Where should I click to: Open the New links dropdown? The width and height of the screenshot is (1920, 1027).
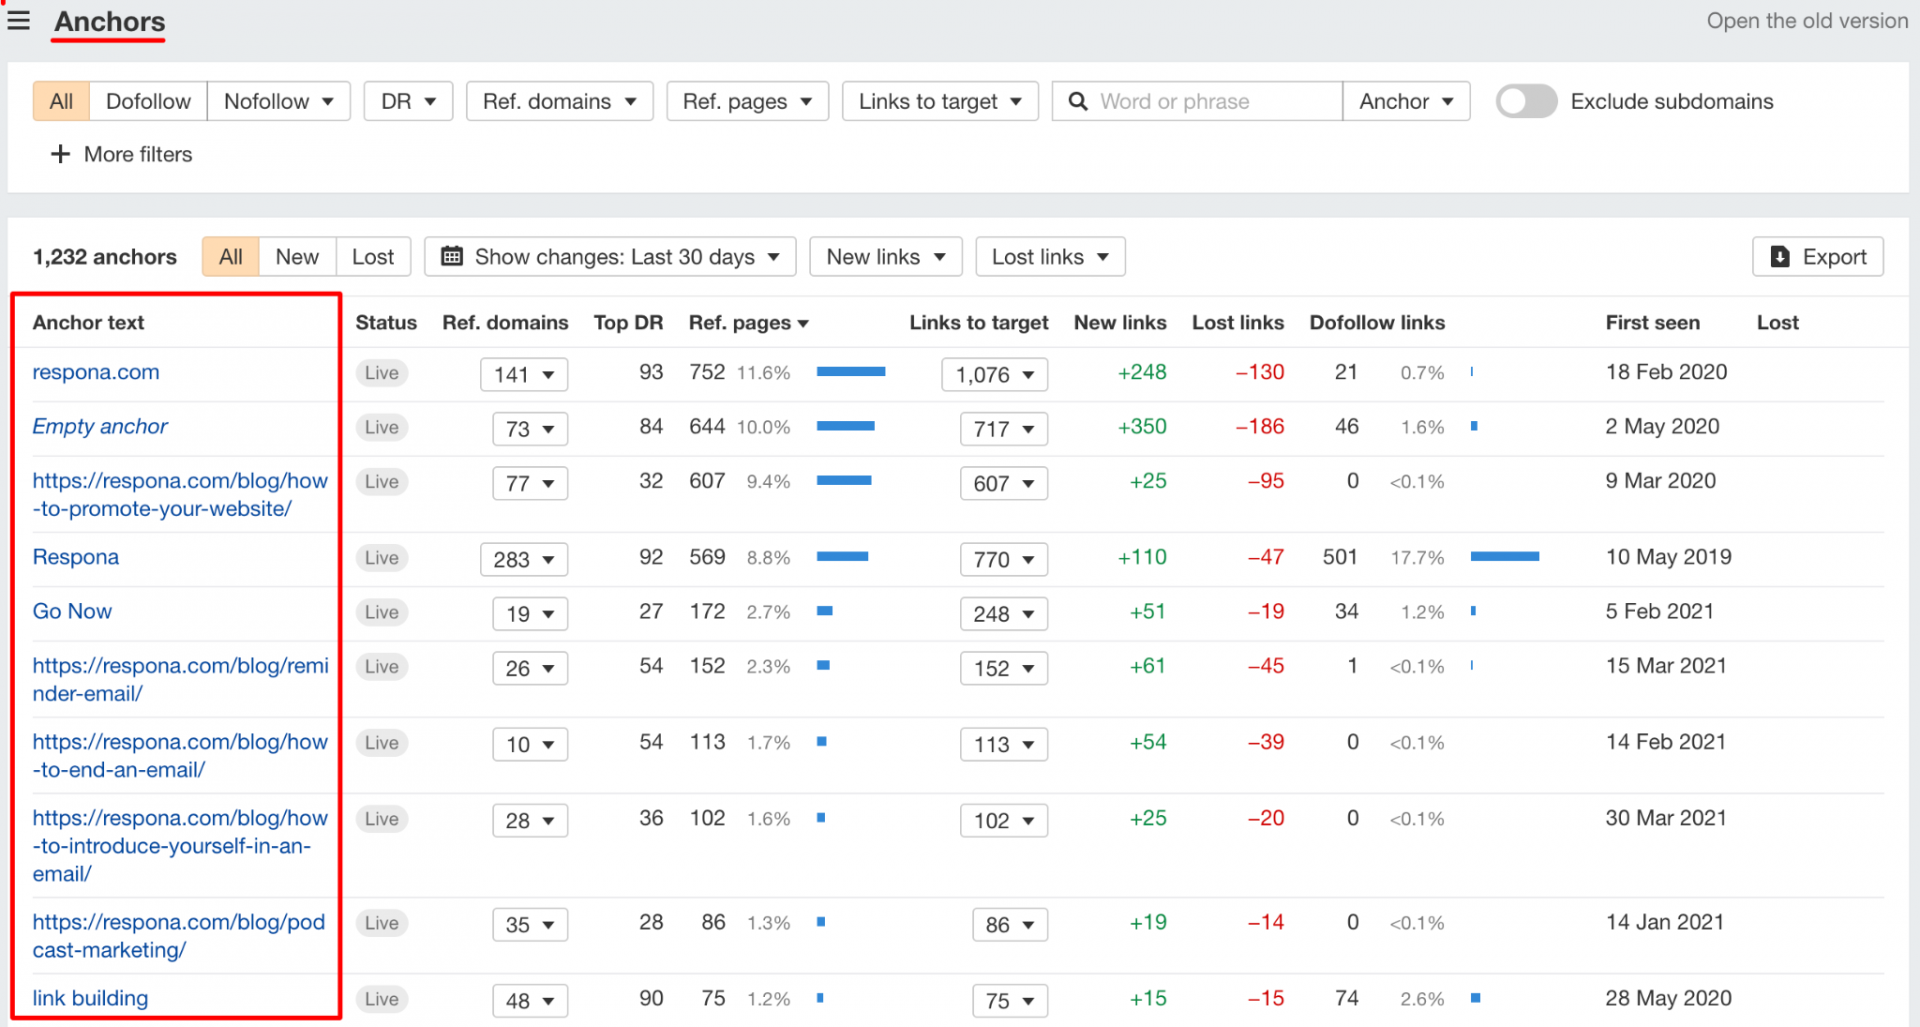[885, 257]
